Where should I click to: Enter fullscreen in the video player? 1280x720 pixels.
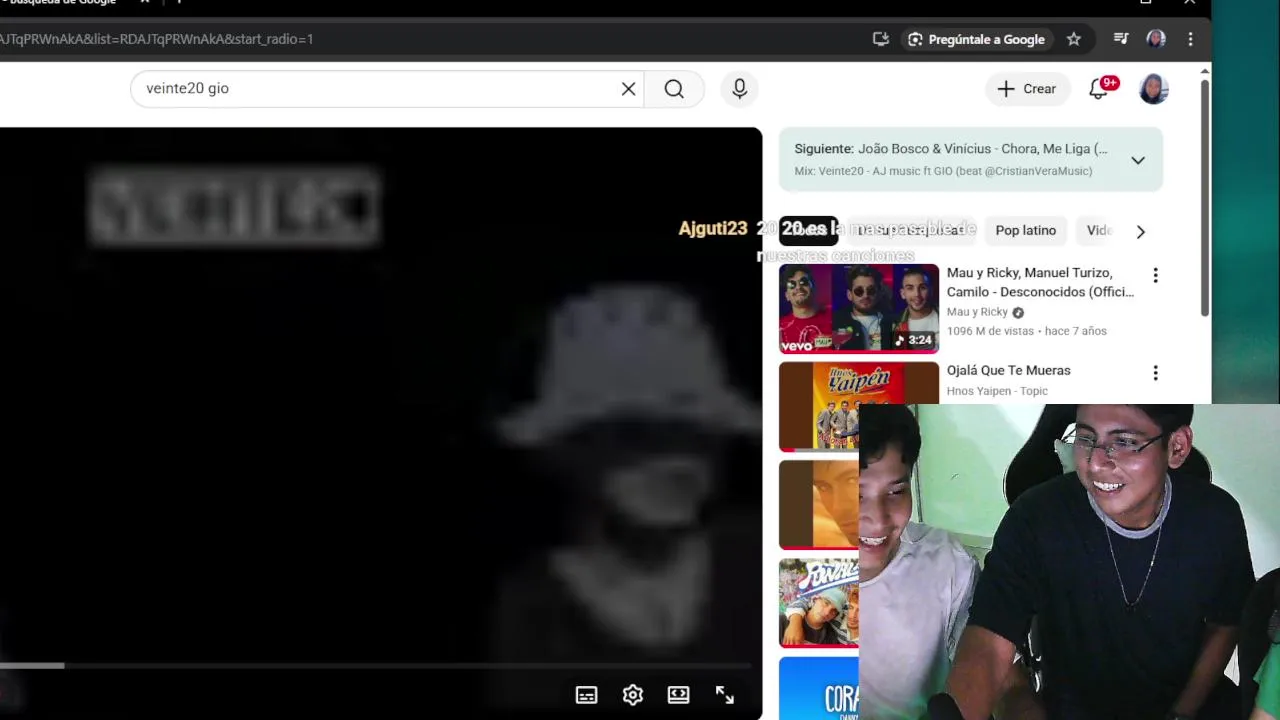(x=724, y=695)
